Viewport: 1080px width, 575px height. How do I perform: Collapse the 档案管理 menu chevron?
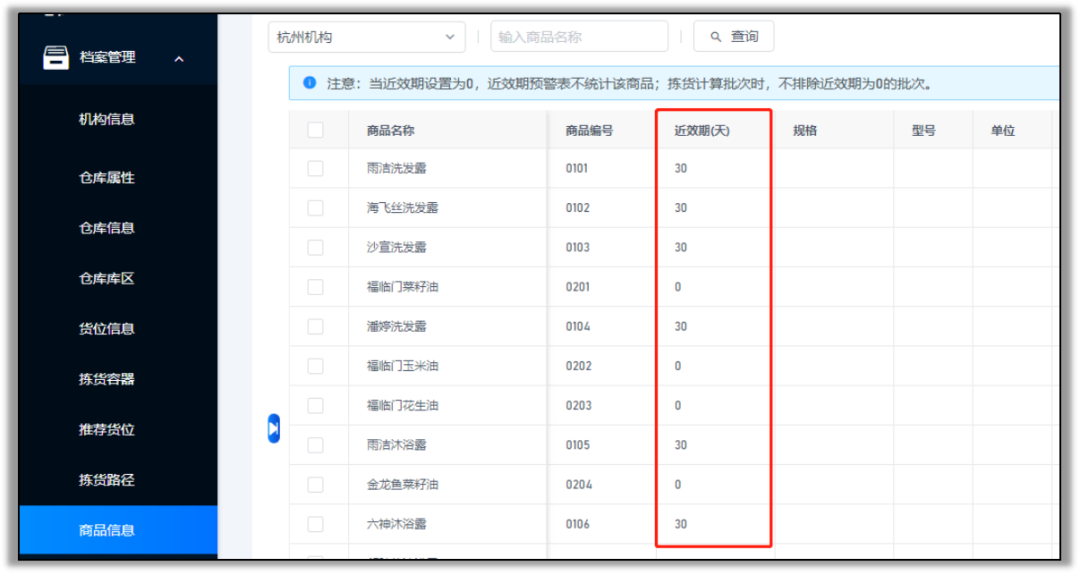tap(179, 59)
